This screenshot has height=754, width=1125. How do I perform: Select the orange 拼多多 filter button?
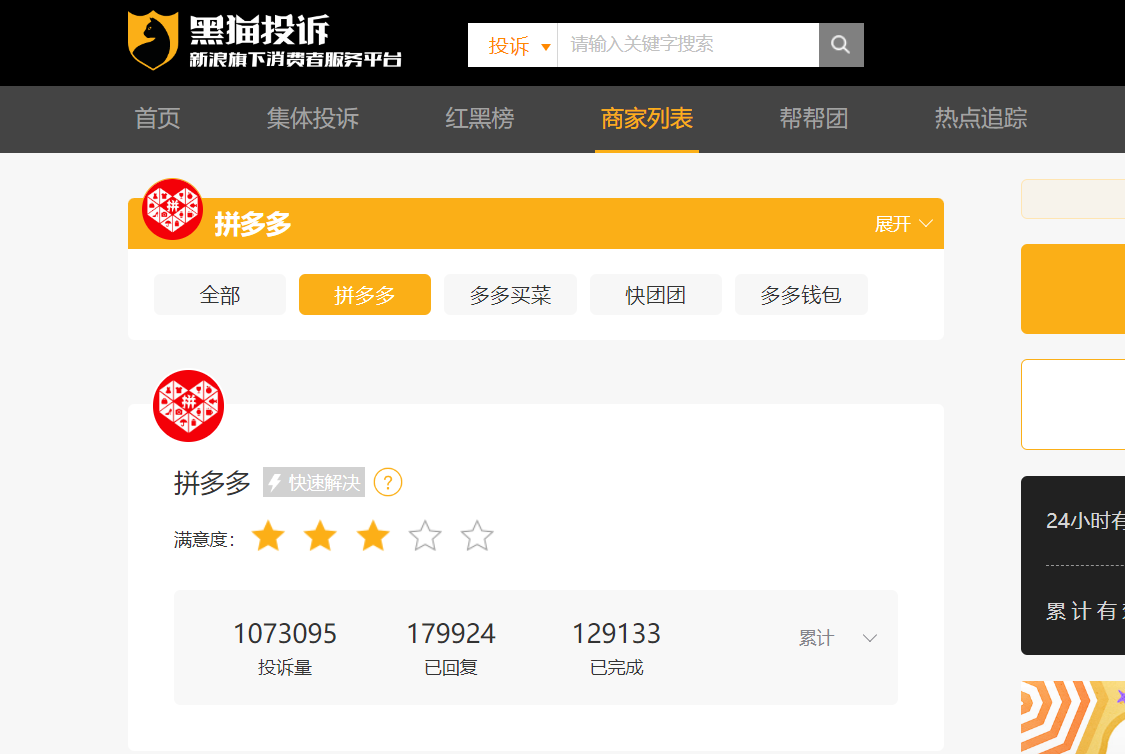pyautogui.click(x=364, y=295)
